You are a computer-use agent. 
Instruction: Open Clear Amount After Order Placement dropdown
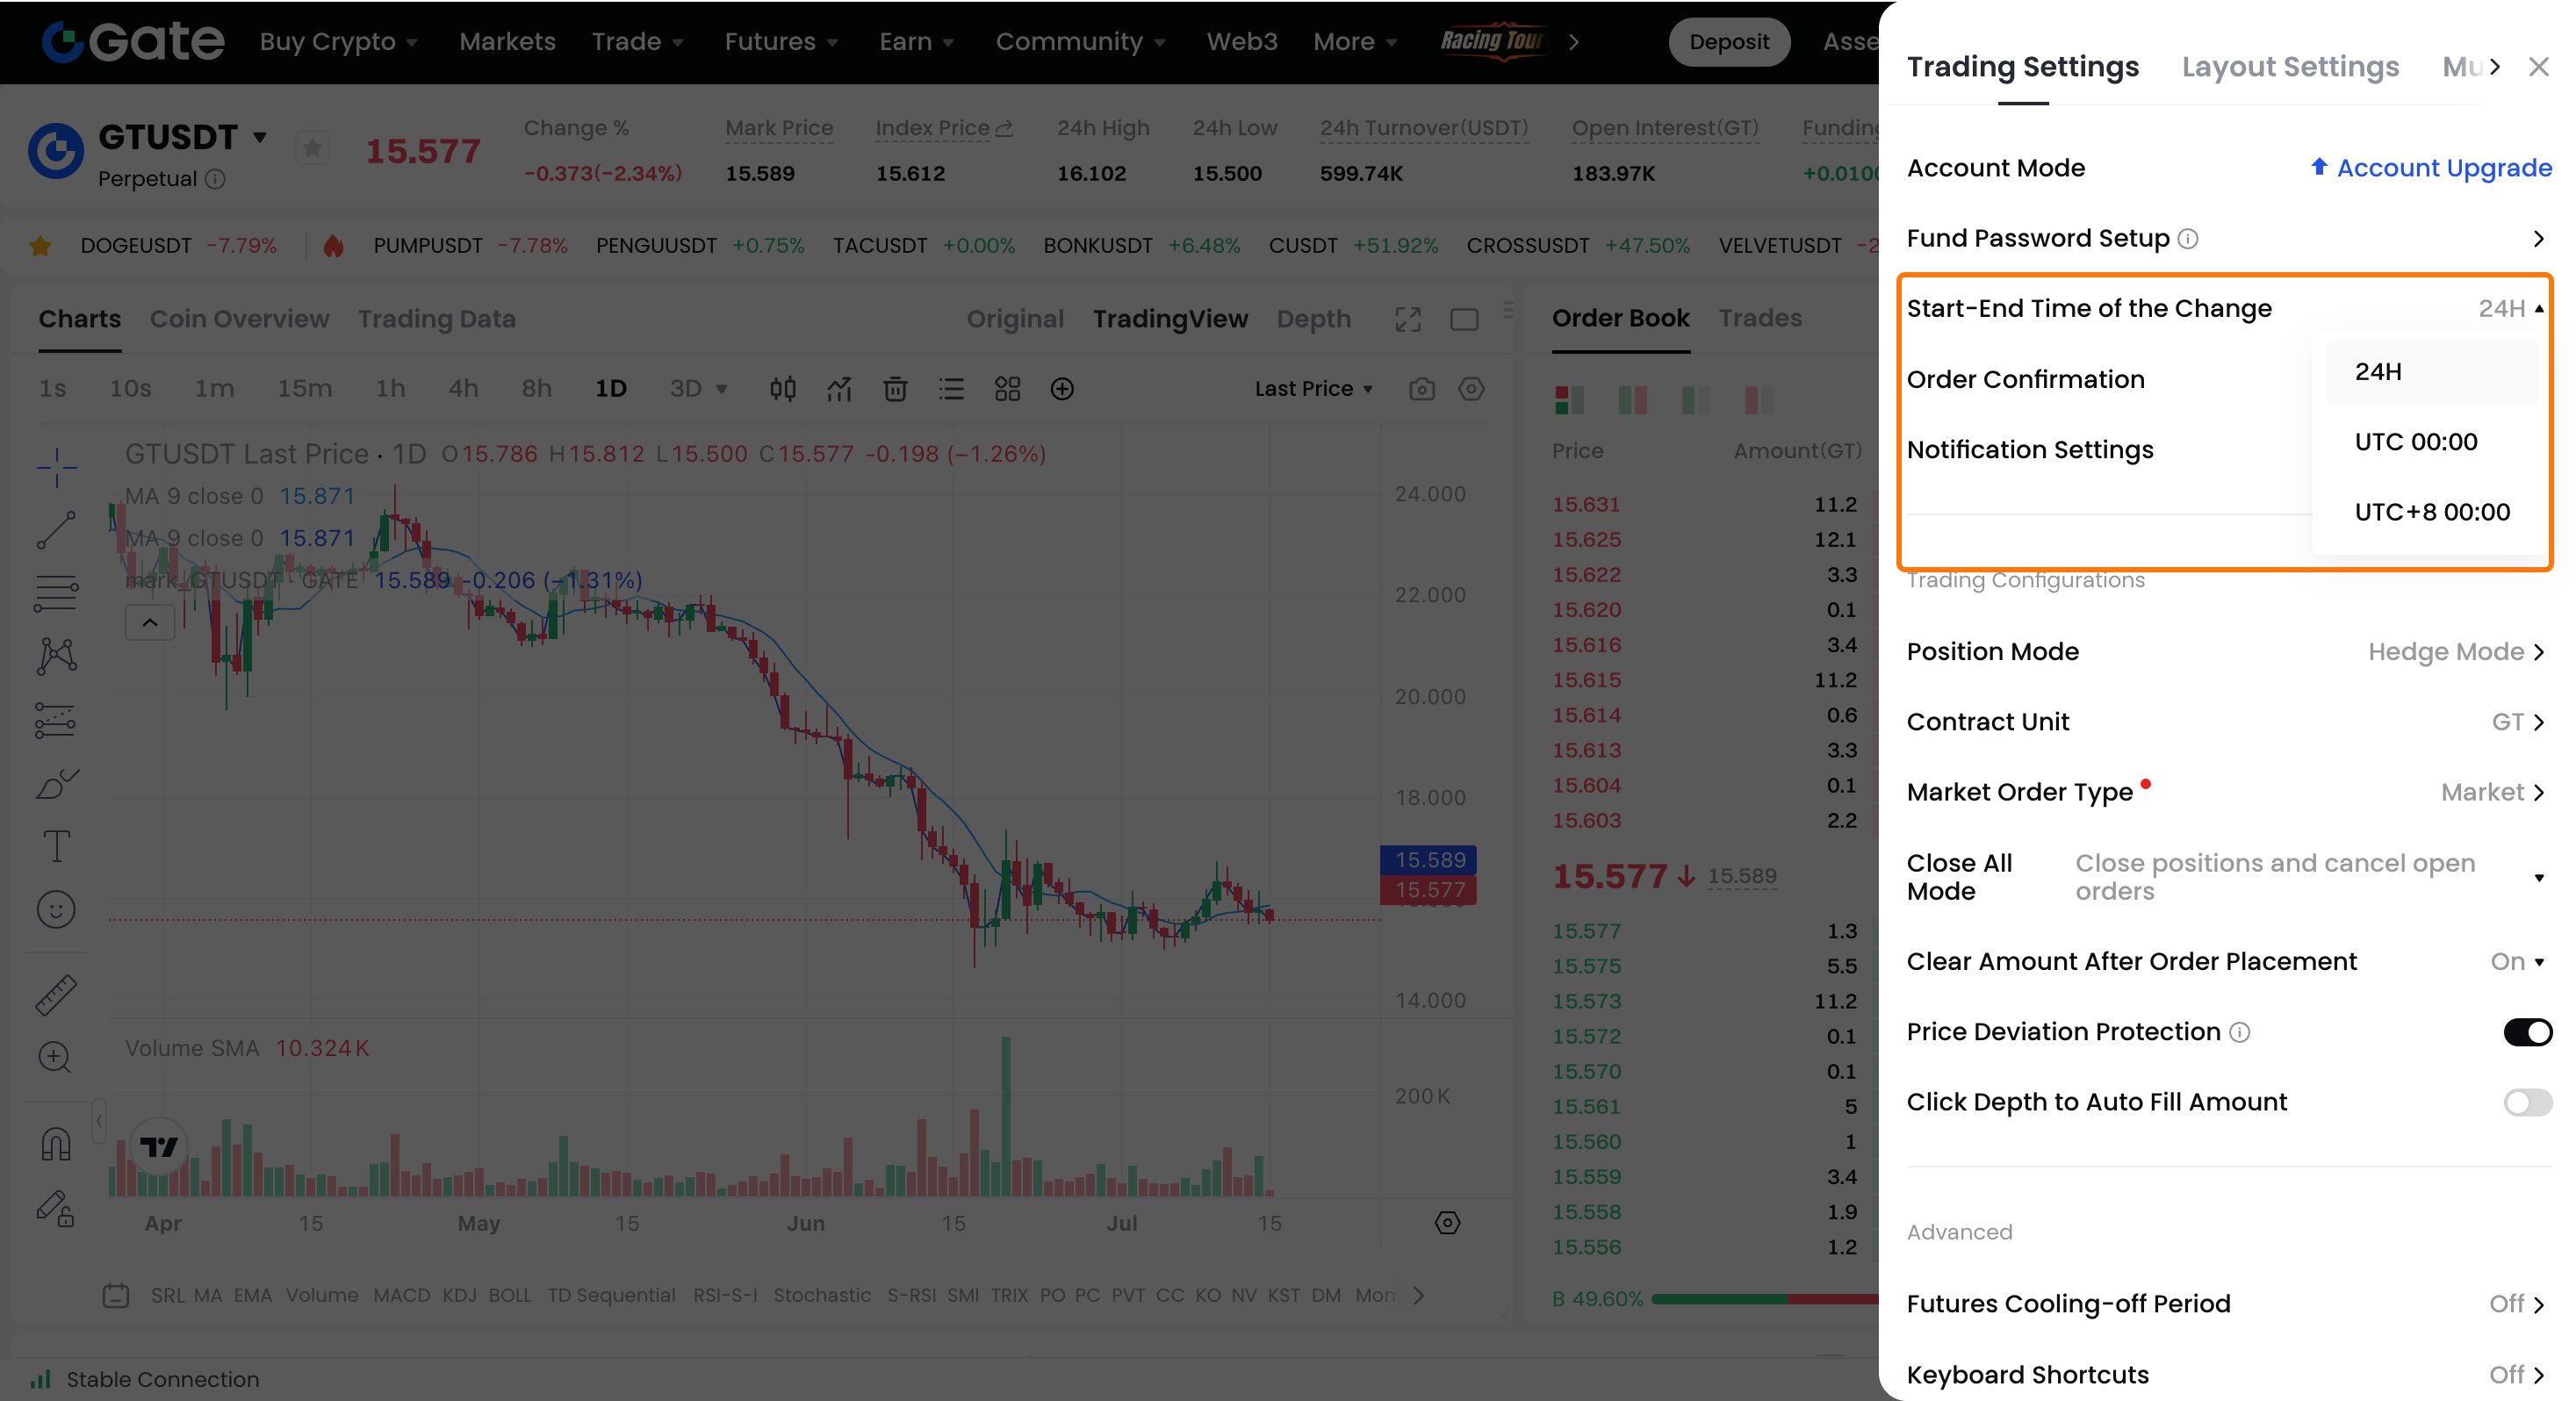2517,962
